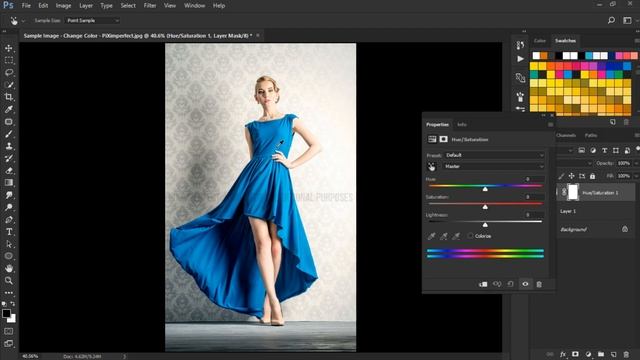
Task: Open the Image menu
Action: point(63,6)
